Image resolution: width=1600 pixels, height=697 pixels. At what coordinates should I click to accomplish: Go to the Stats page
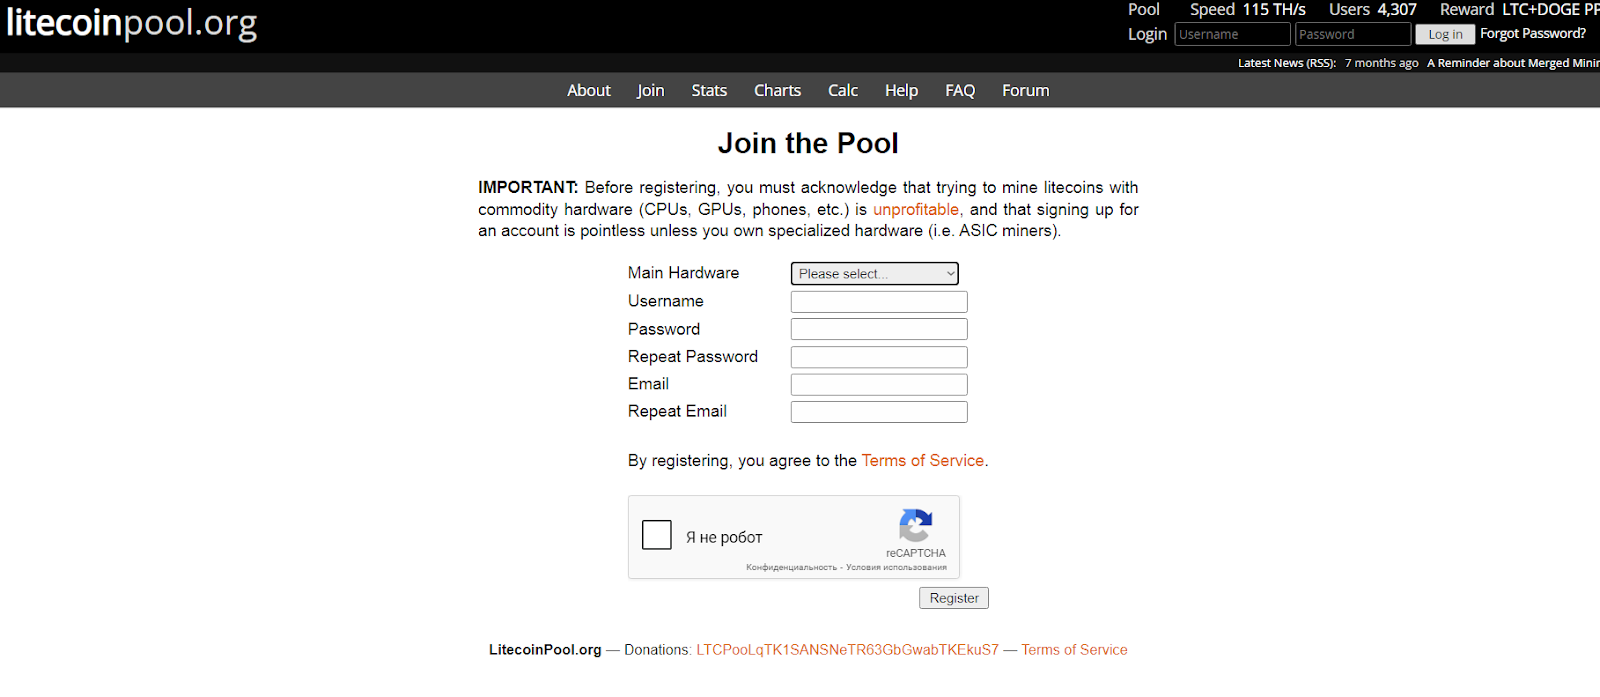709,90
